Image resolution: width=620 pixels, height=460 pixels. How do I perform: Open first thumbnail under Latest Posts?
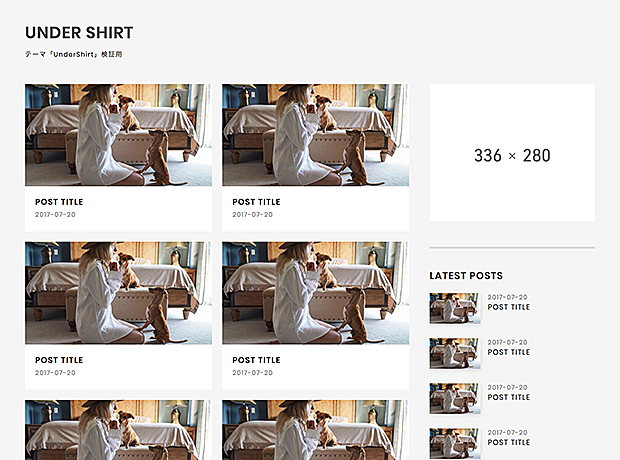pyautogui.click(x=455, y=308)
